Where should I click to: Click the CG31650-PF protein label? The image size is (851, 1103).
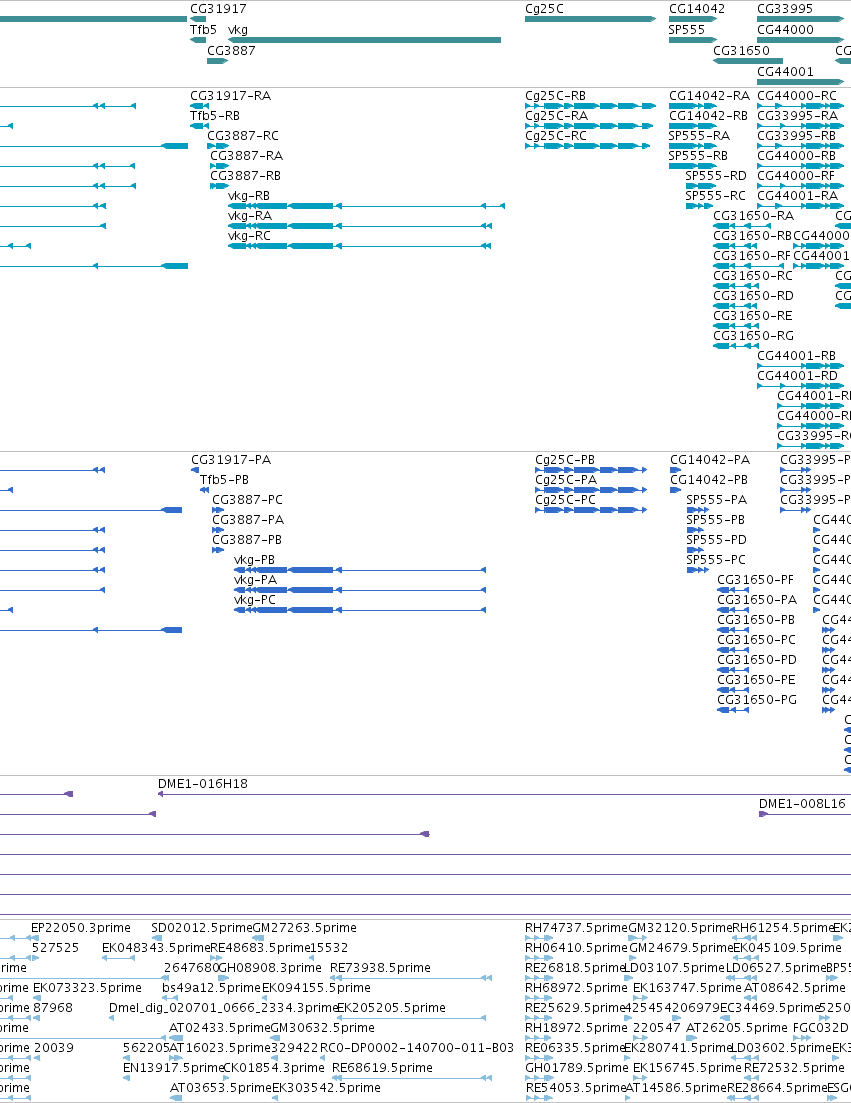coord(755,580)
